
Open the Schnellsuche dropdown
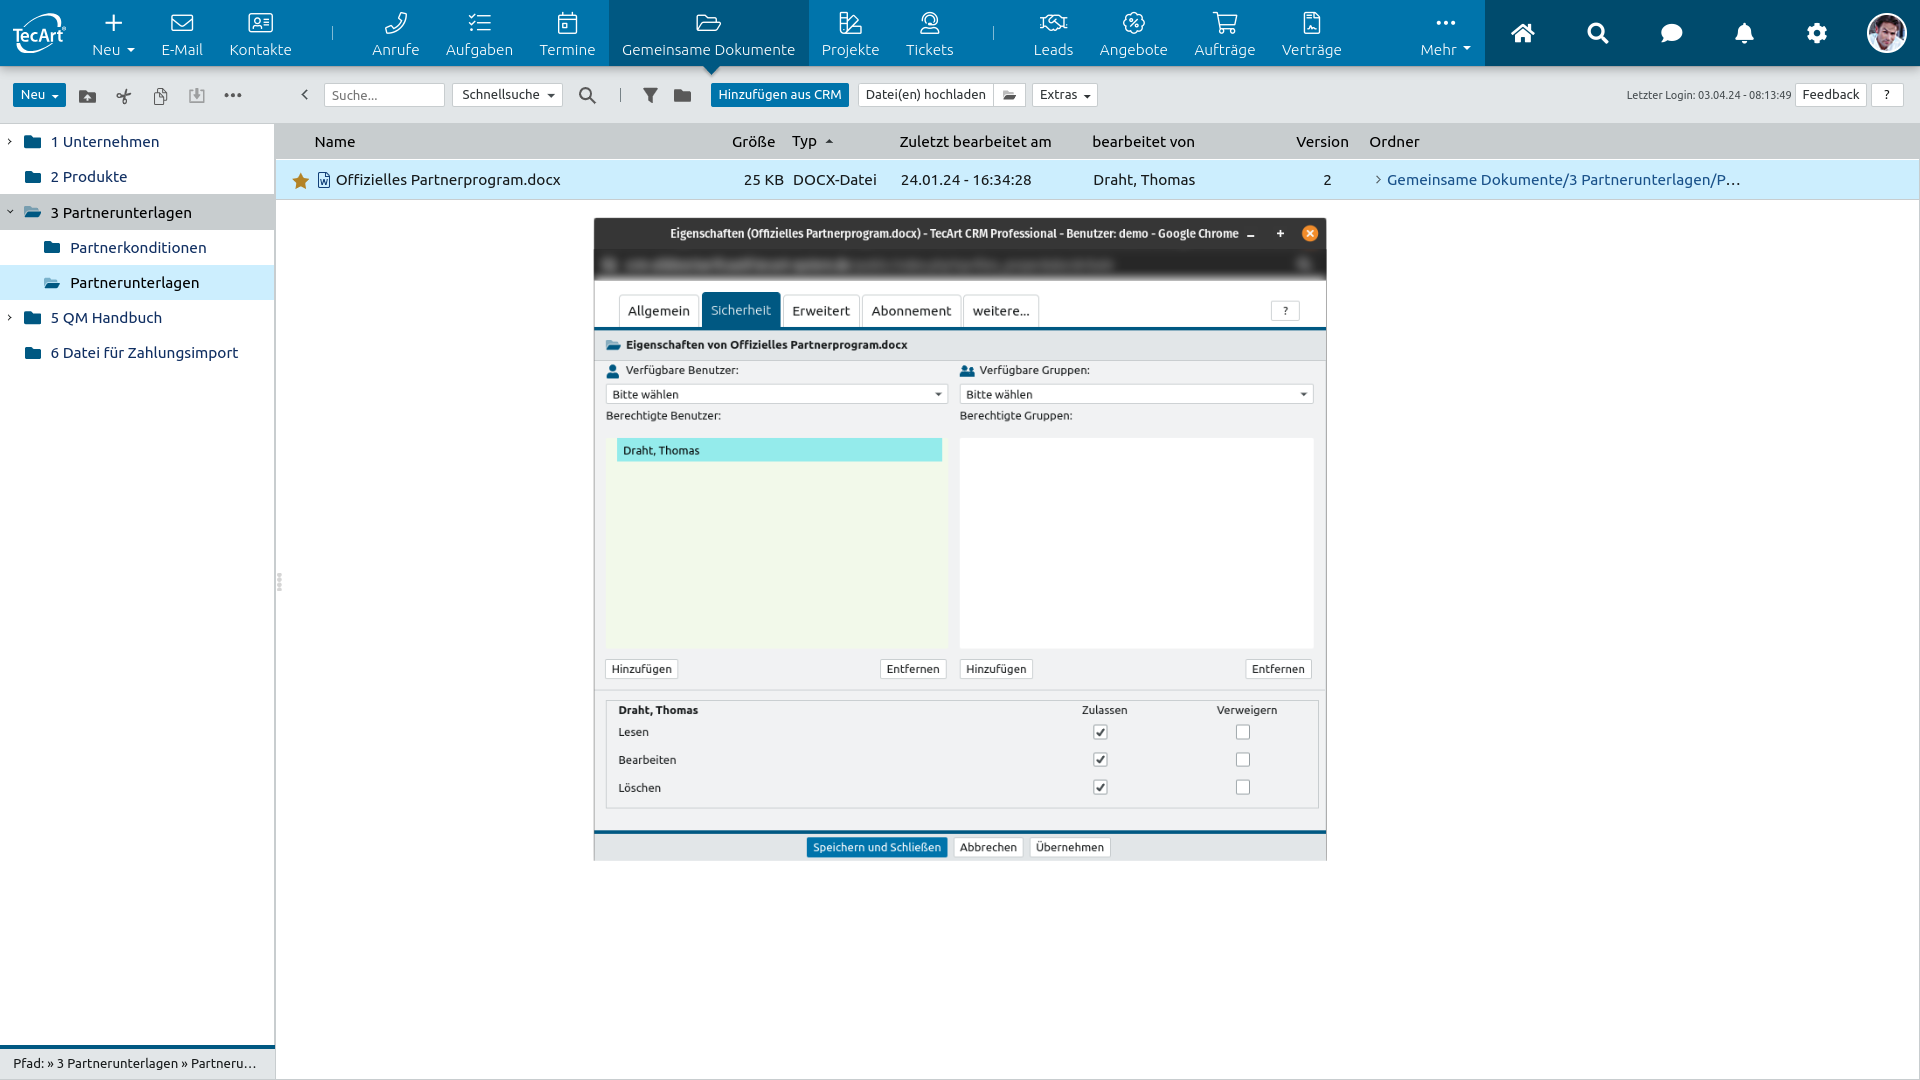tap(507, 95)
